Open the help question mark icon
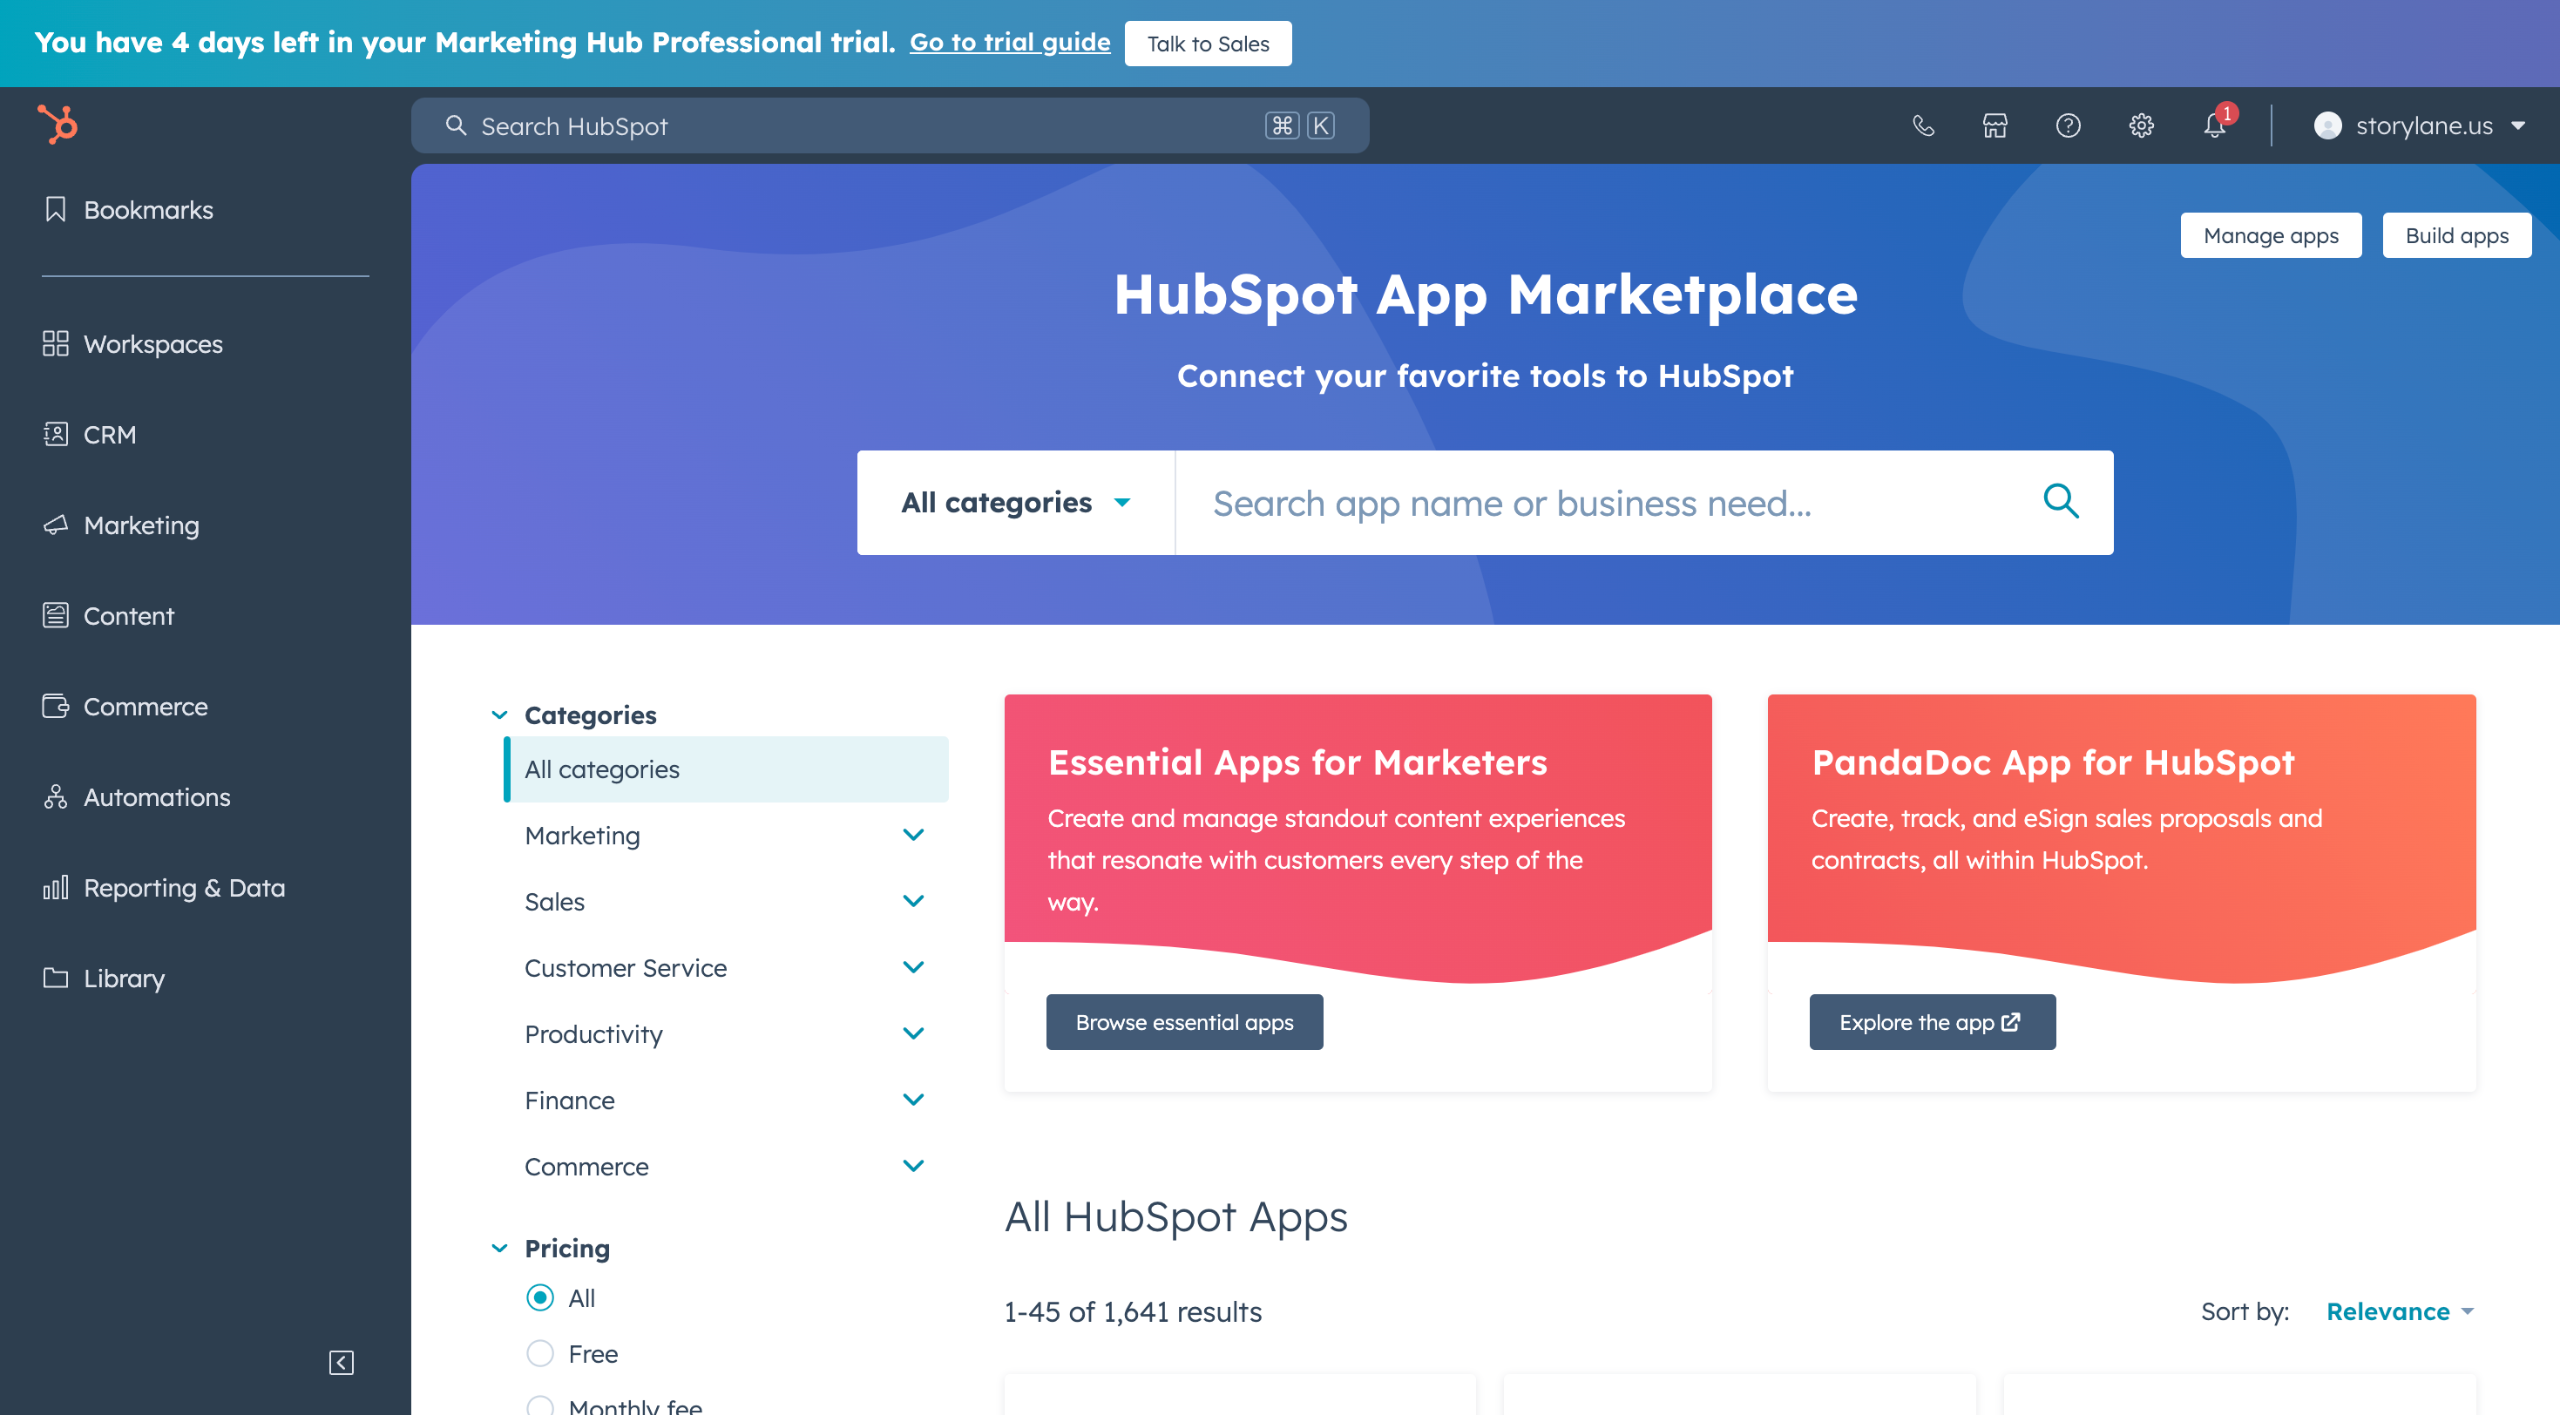The image size is (2560, 1415). [2068, 126]
